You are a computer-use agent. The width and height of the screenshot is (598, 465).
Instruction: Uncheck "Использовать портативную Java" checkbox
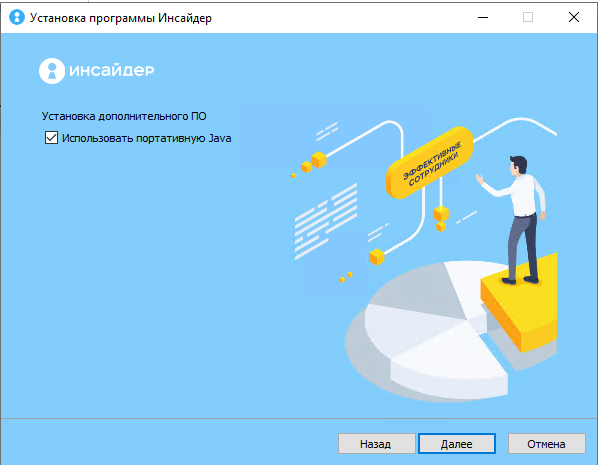point(51,138)
